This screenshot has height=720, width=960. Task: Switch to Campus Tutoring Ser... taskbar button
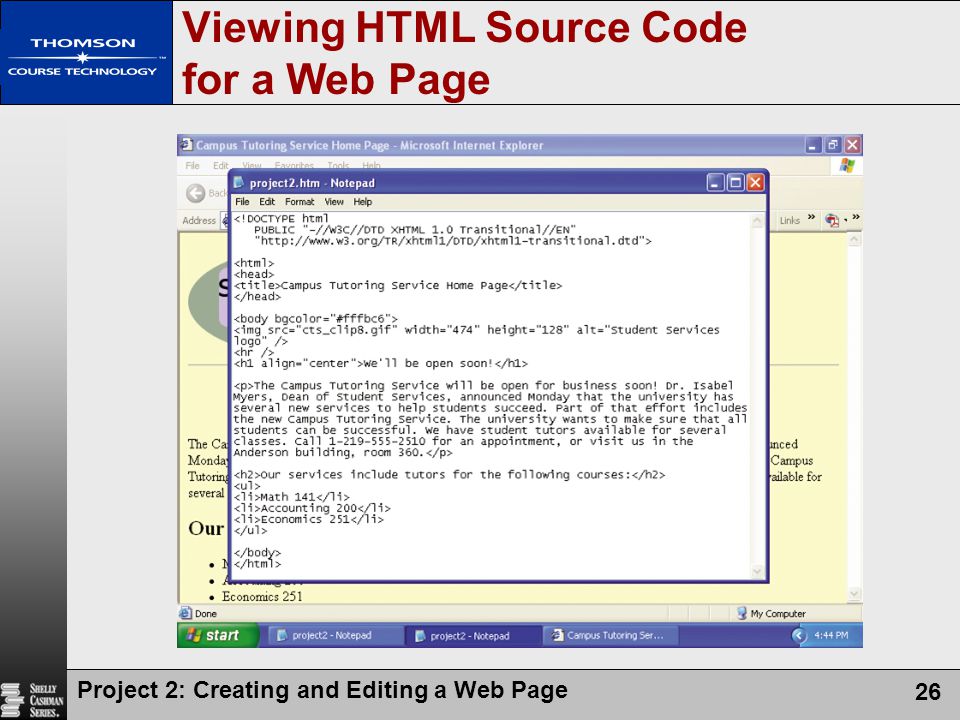coord(611,636)
